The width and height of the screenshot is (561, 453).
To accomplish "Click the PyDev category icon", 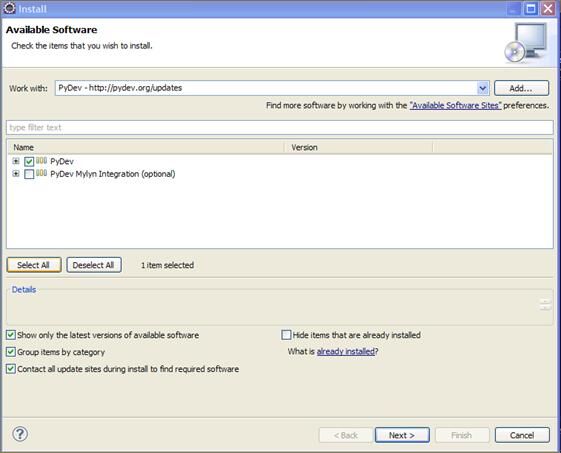I will tap(42, 161).
